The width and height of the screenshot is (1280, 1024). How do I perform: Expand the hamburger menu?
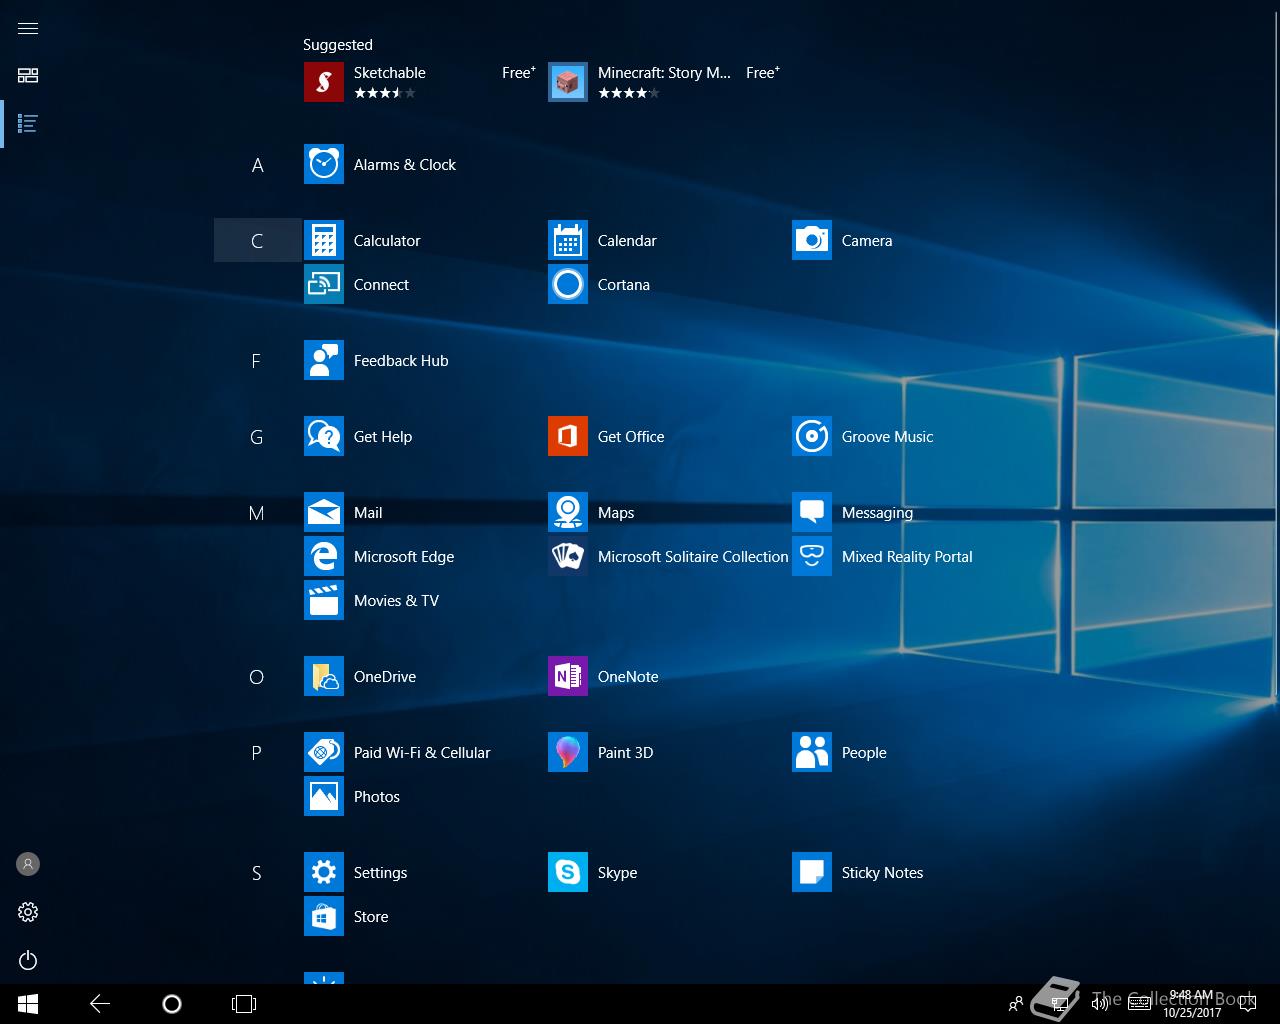pyautogui.click(x=28, y=28)
